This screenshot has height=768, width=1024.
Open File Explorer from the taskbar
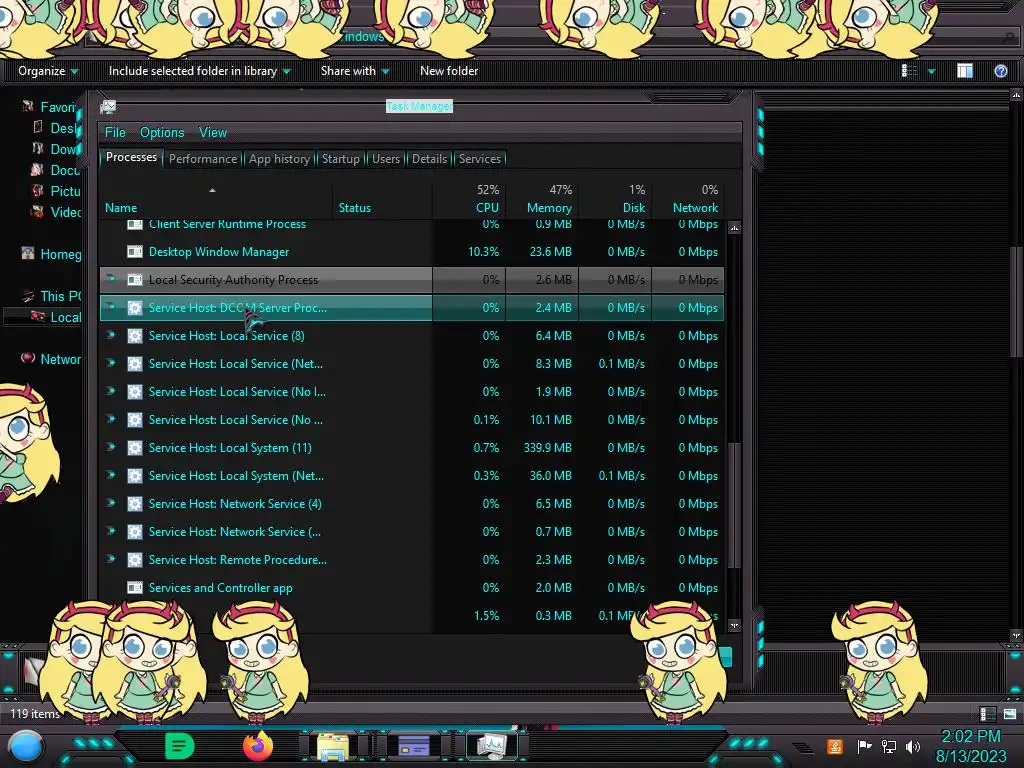point(333,746)
